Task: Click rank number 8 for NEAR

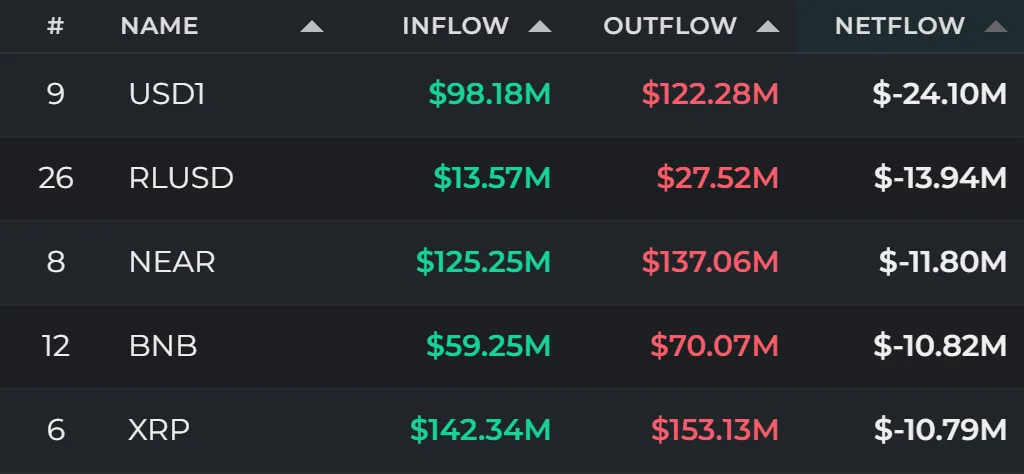Action: click(x=56, y=262)
